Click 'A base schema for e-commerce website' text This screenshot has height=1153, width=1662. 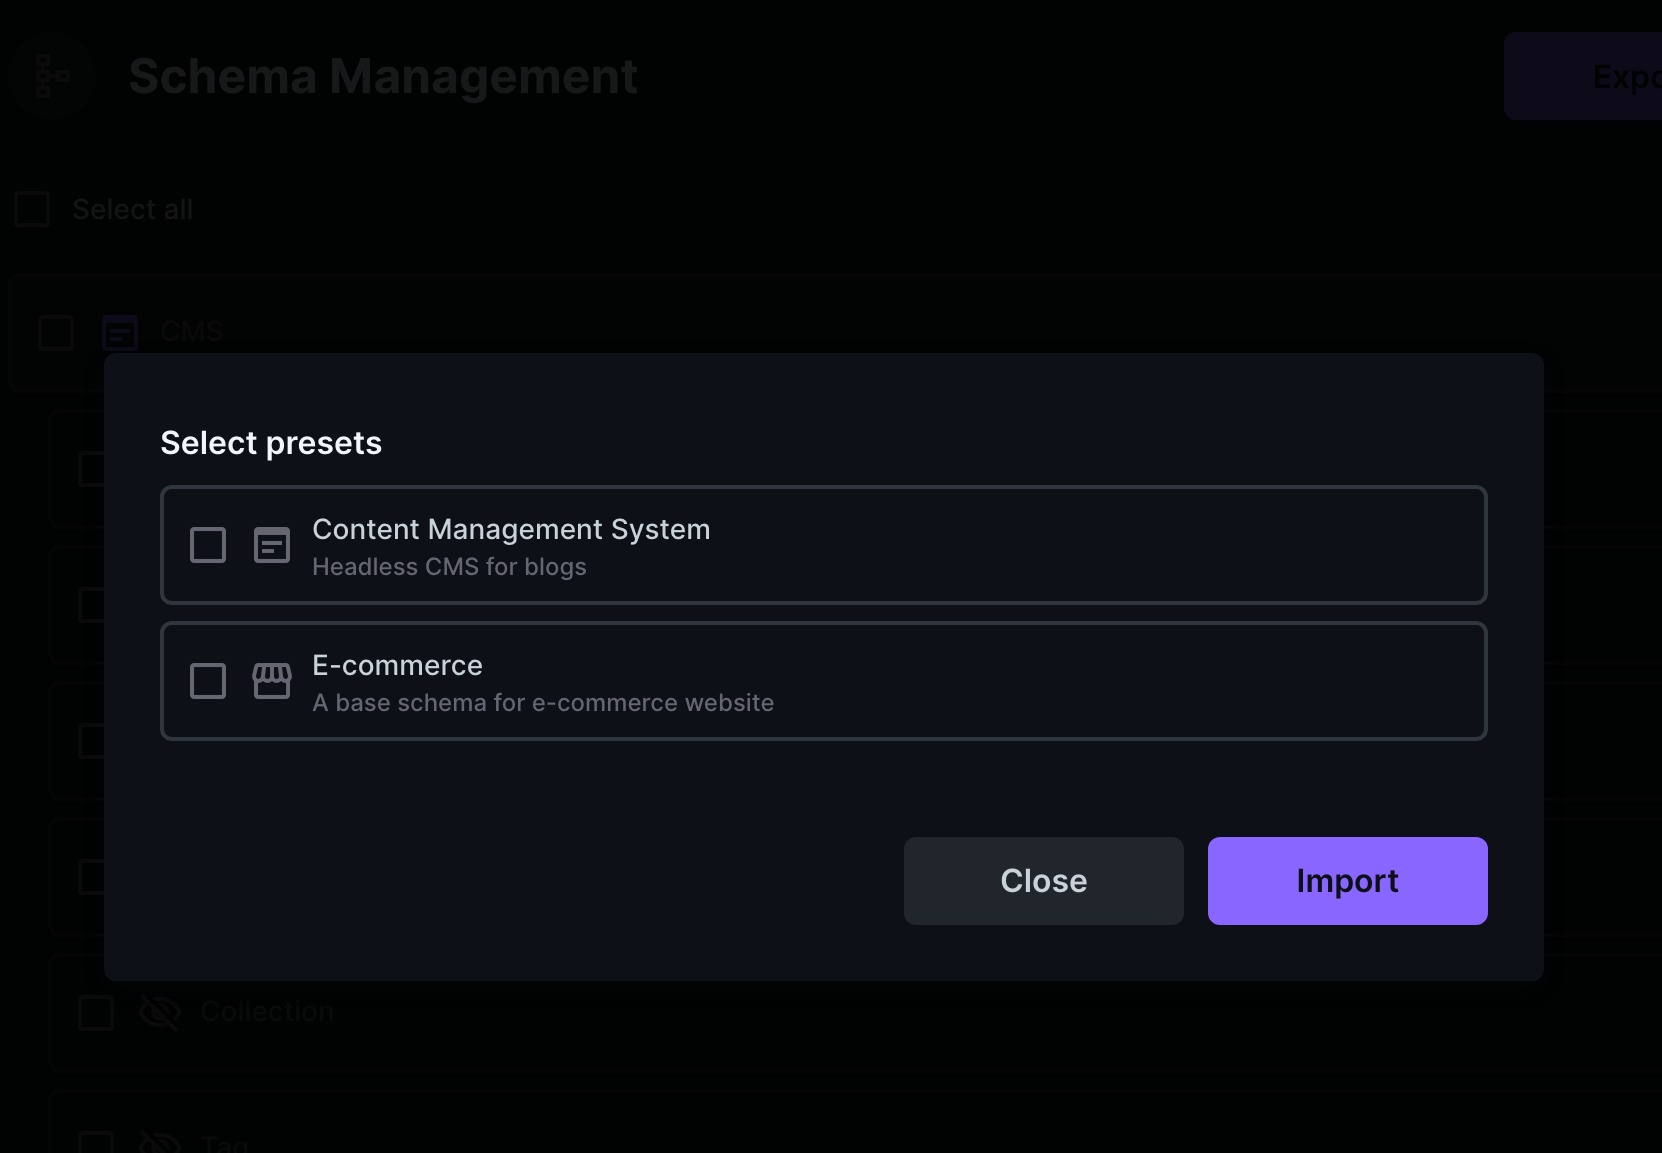click(543, 703)
